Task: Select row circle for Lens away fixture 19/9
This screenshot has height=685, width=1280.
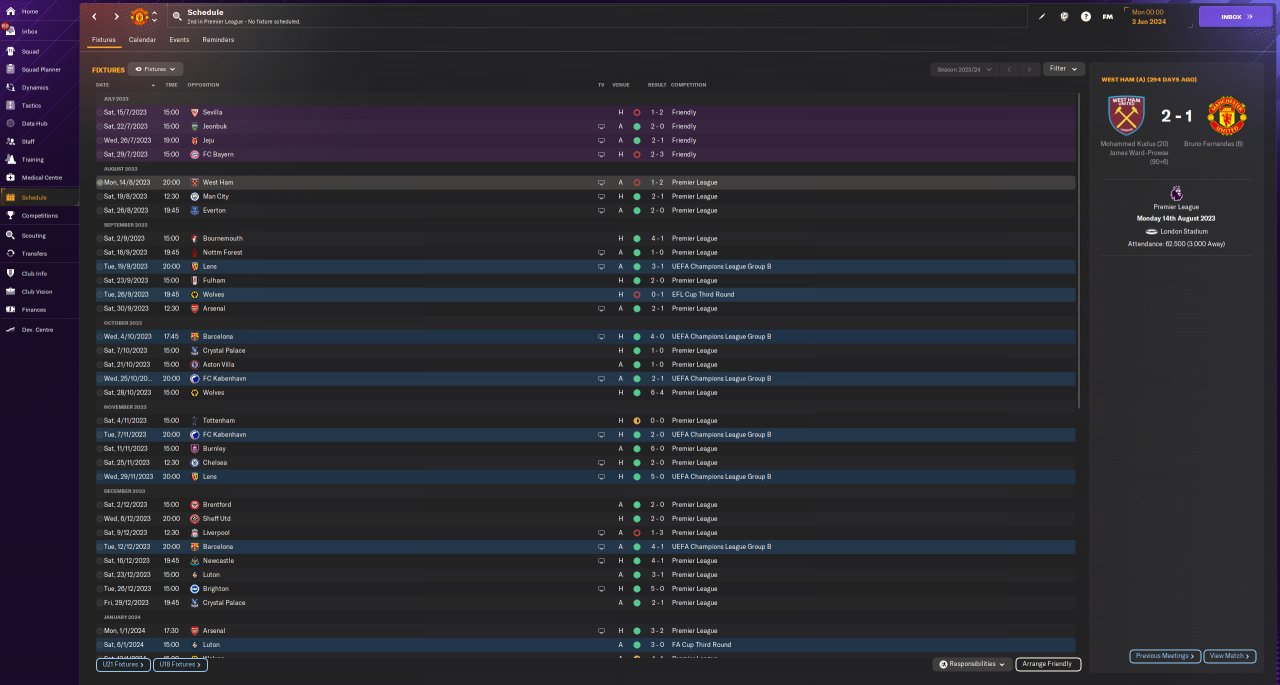Action: point(100,267)
